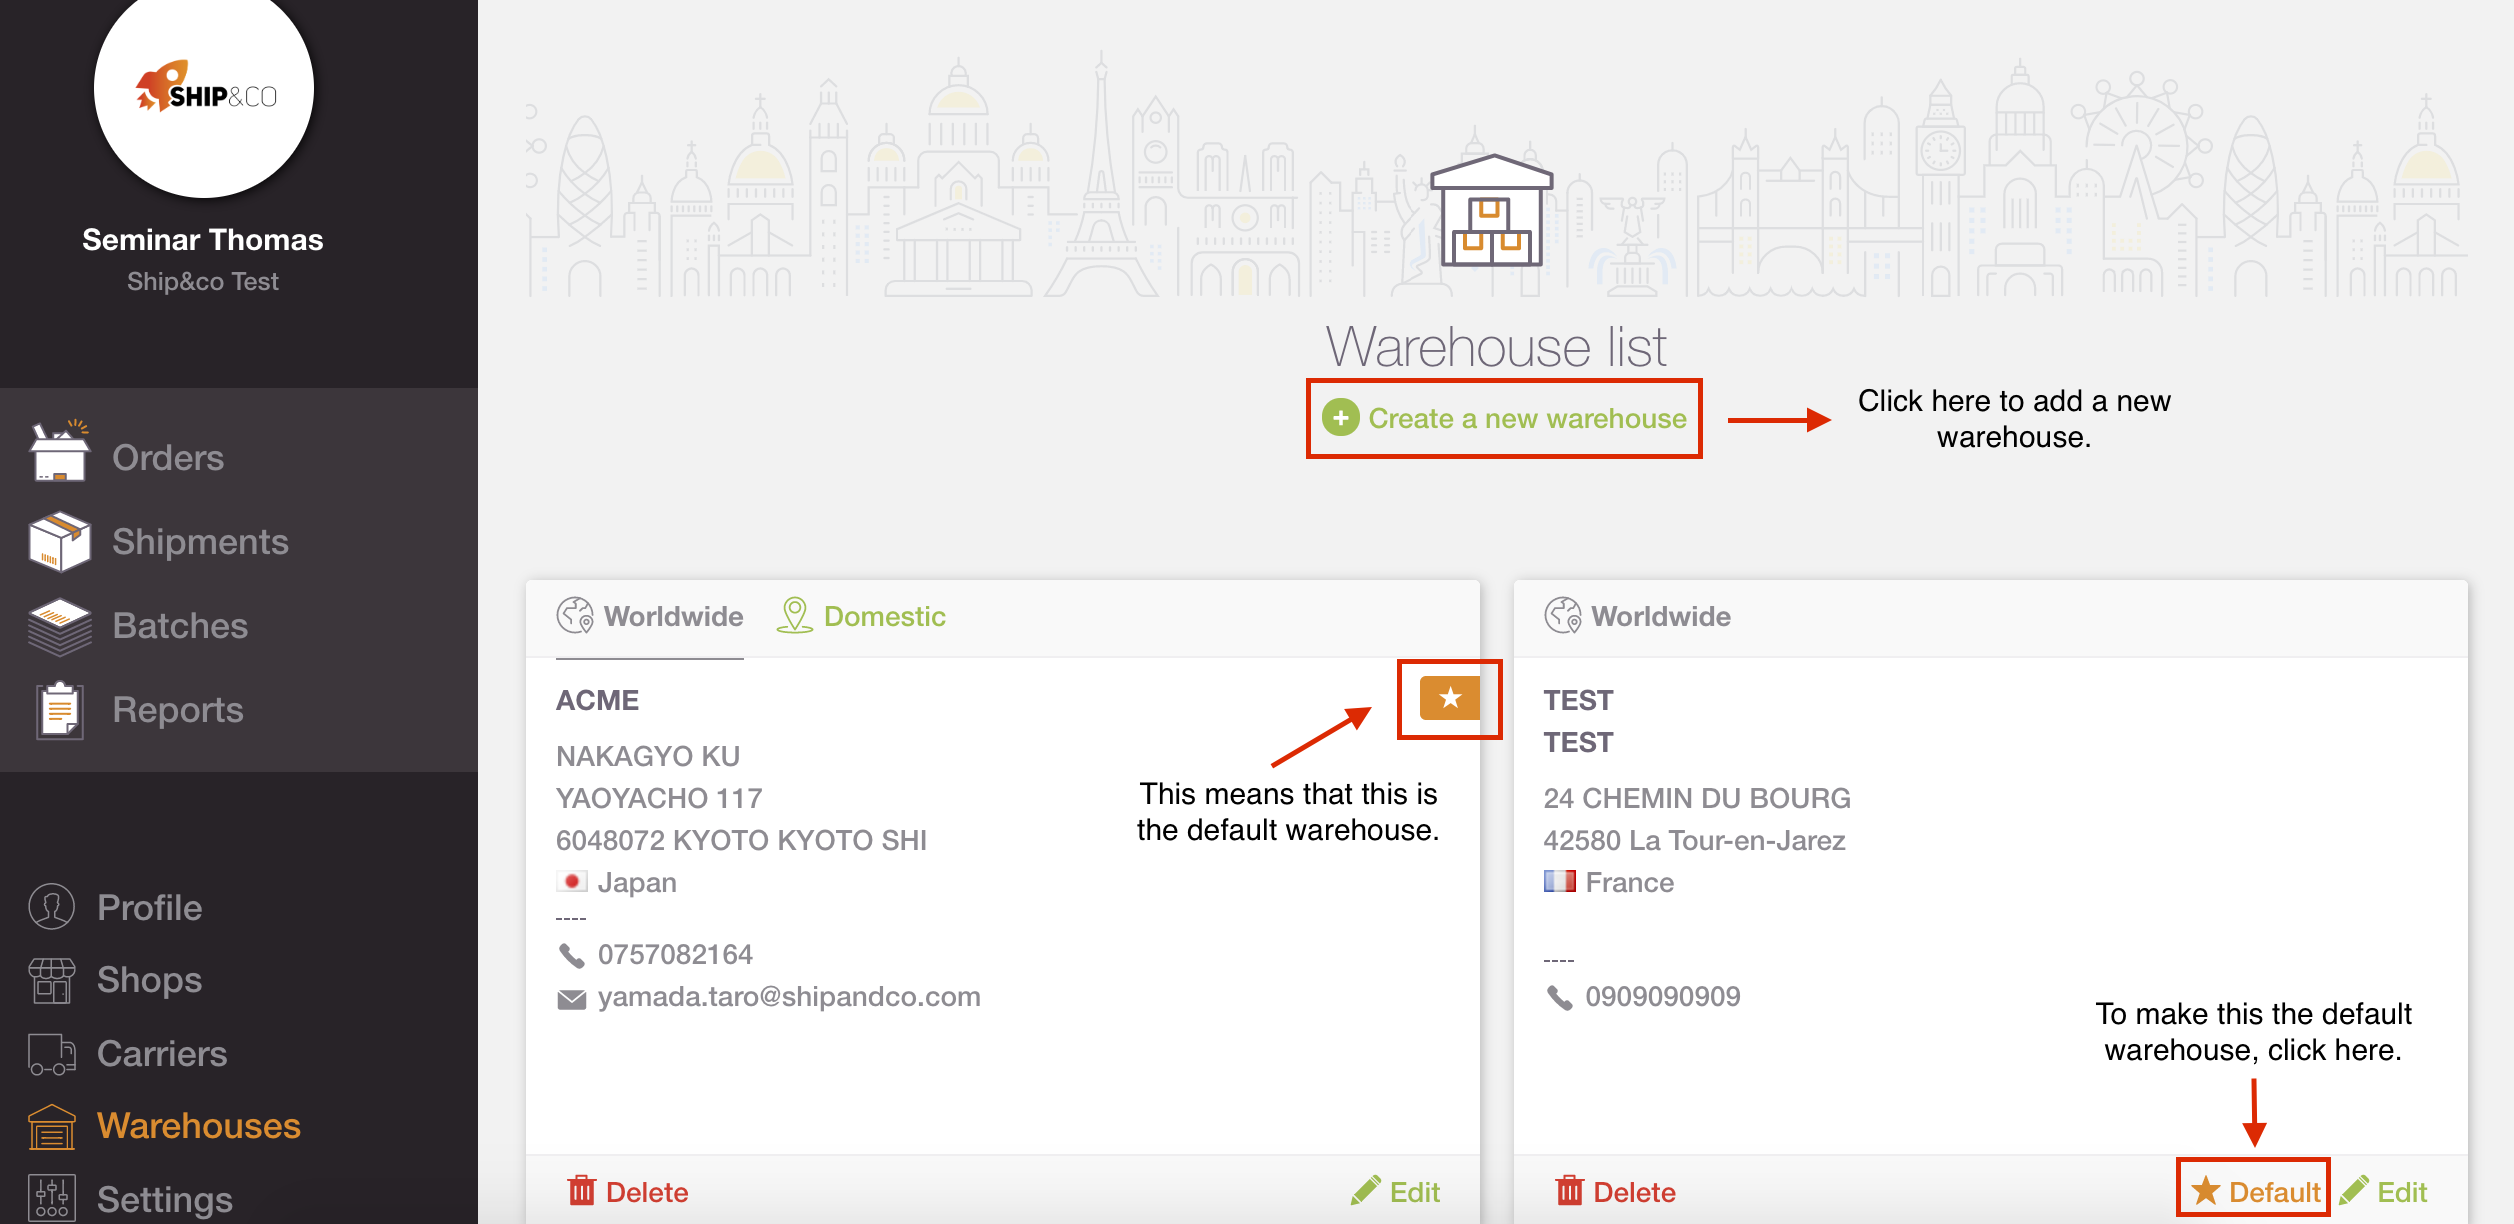This screenshot has height=1224, width=2514.
Task: Click phone number 0909090909
Action: coord(1663,997)
